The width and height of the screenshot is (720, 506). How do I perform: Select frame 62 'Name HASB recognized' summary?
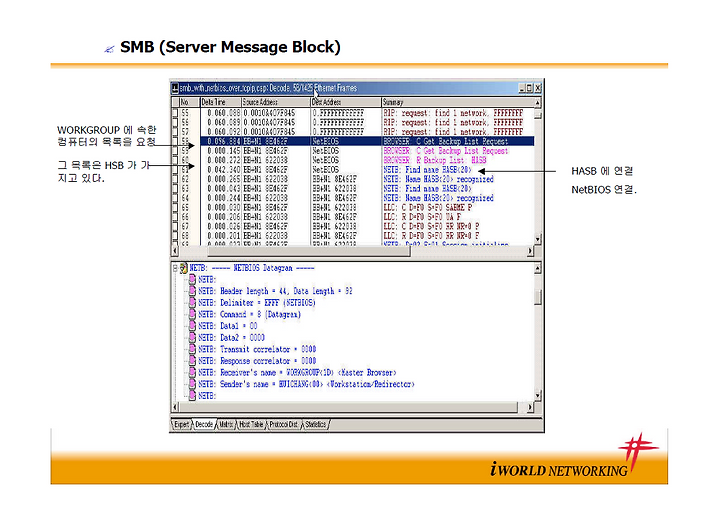[x=439, y=179]
